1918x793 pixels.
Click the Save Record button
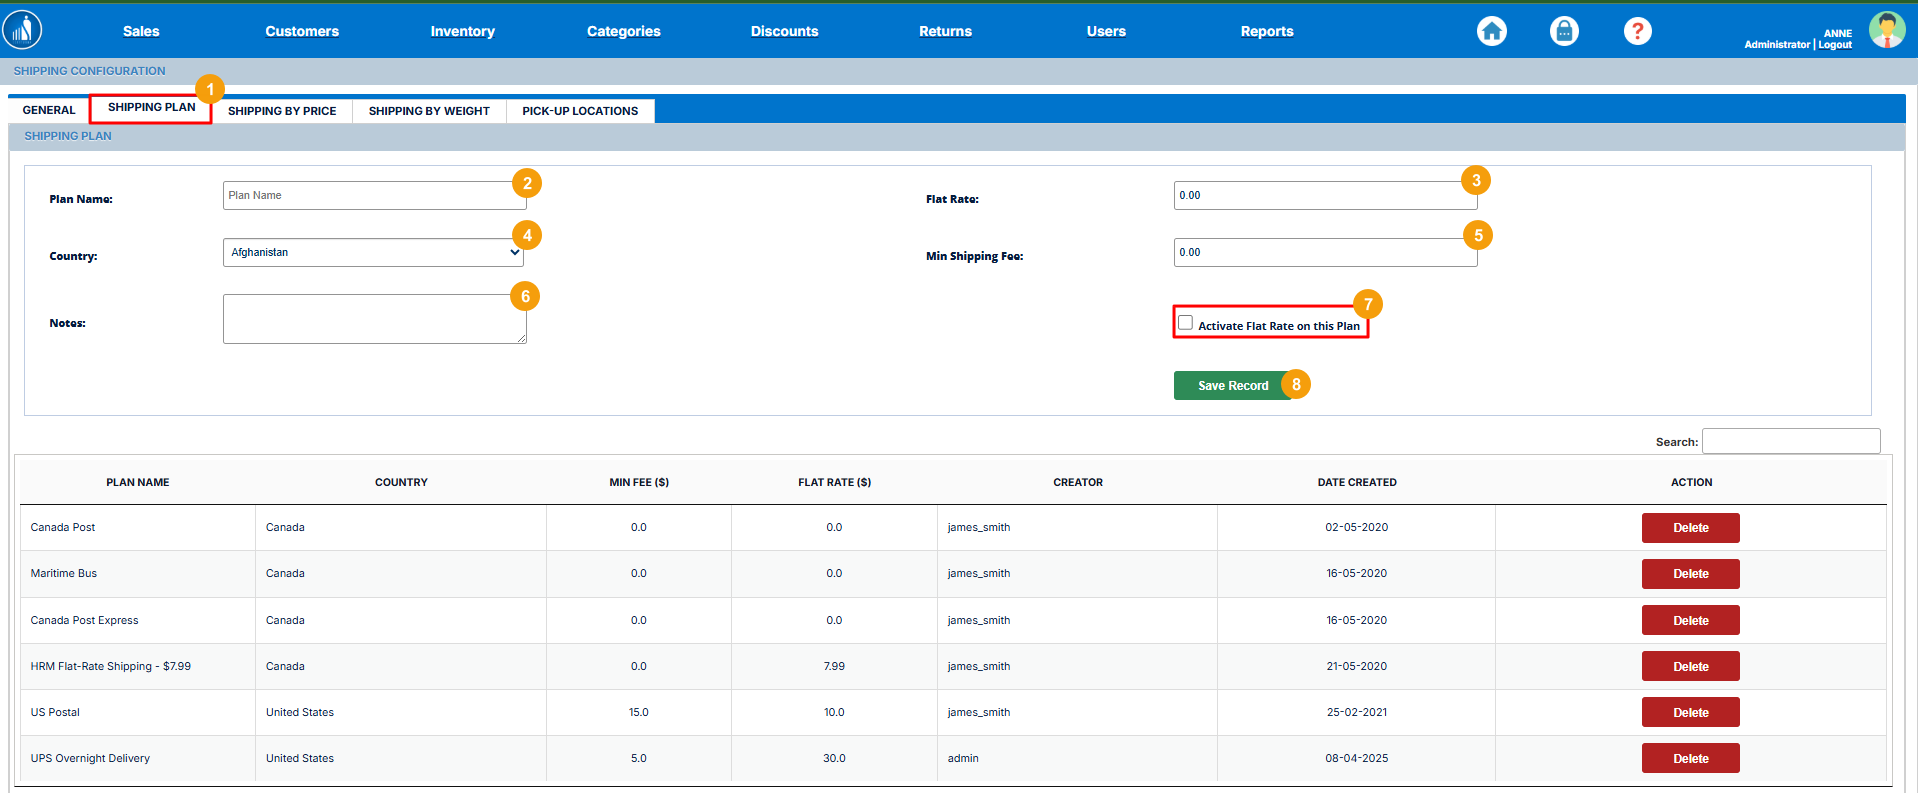coord(1232,386)
